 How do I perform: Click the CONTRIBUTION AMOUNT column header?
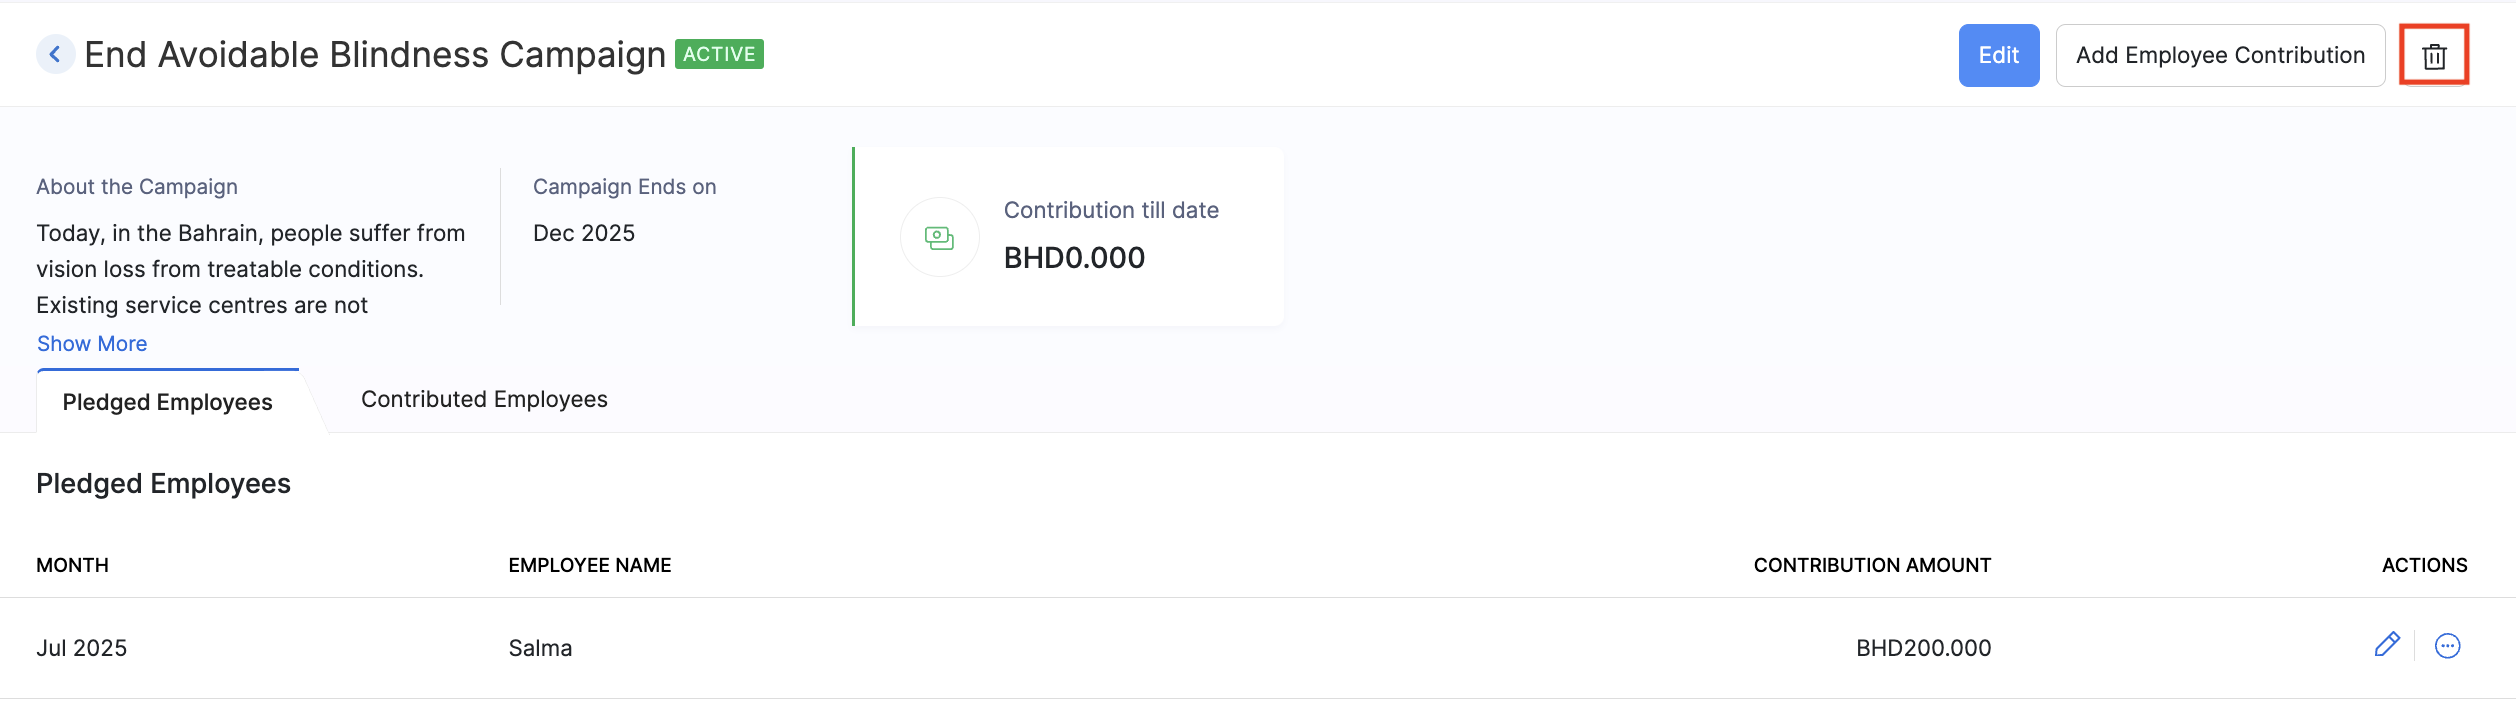[1872, 565]
